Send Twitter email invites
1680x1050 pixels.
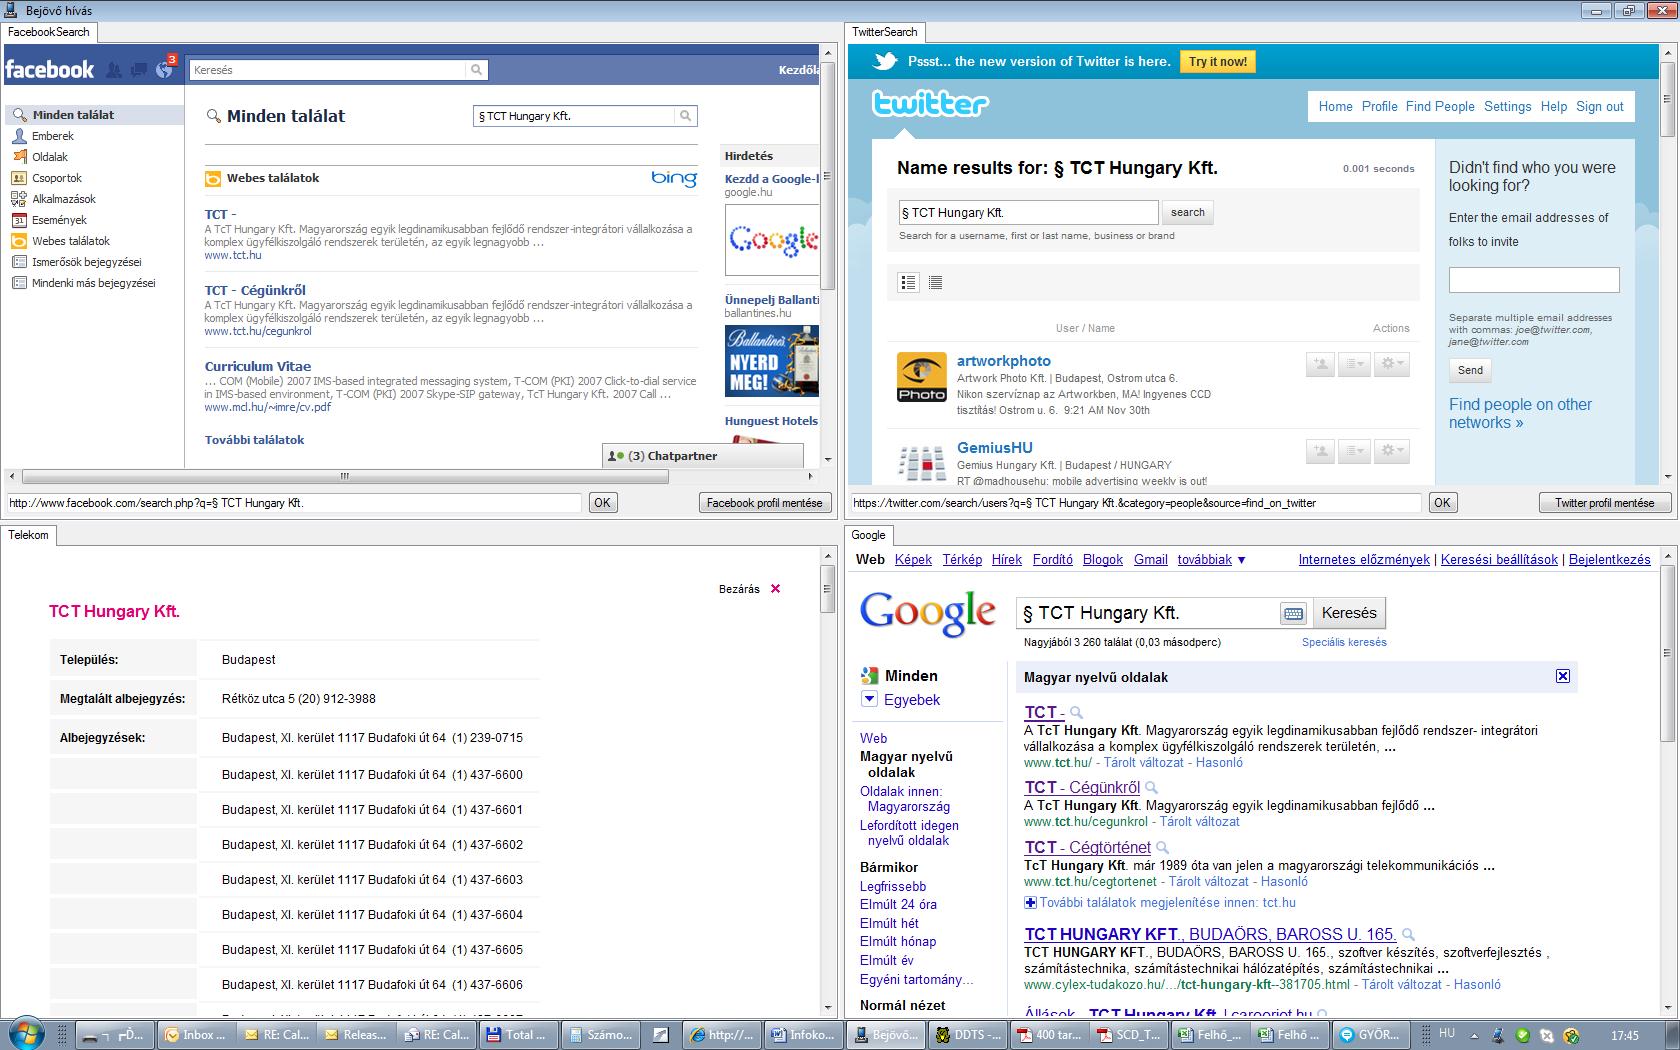1470,370
